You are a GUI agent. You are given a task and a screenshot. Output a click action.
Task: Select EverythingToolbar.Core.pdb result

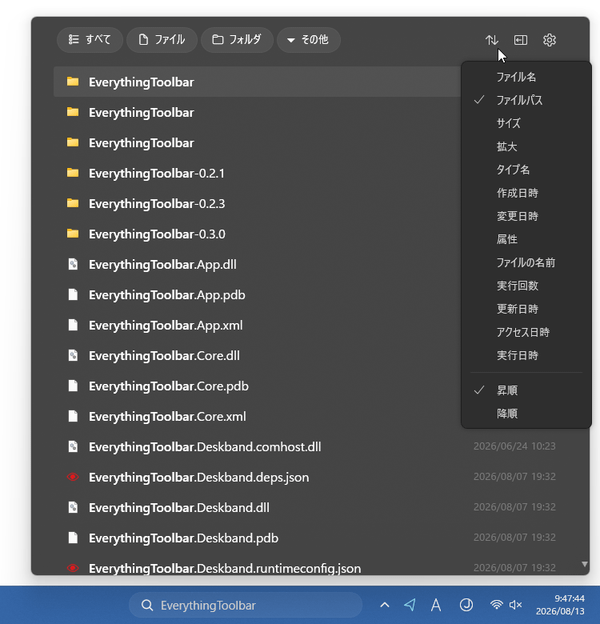[257, 386]
